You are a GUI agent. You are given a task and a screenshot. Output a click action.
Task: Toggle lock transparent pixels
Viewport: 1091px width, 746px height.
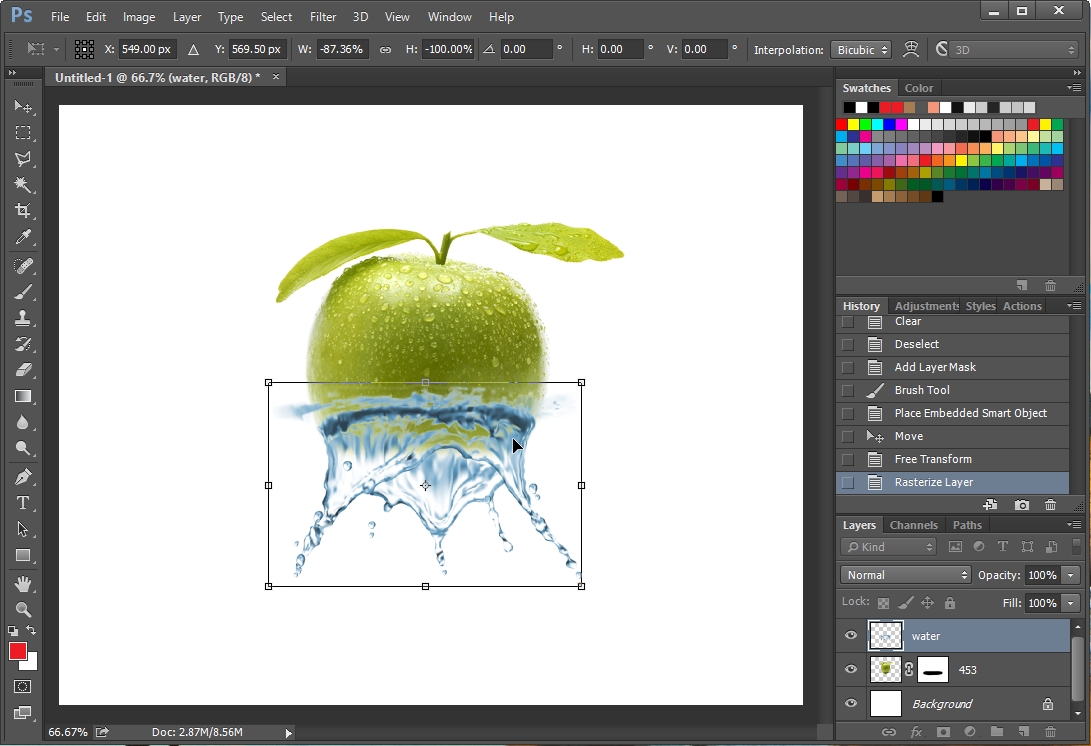point(883,603)
